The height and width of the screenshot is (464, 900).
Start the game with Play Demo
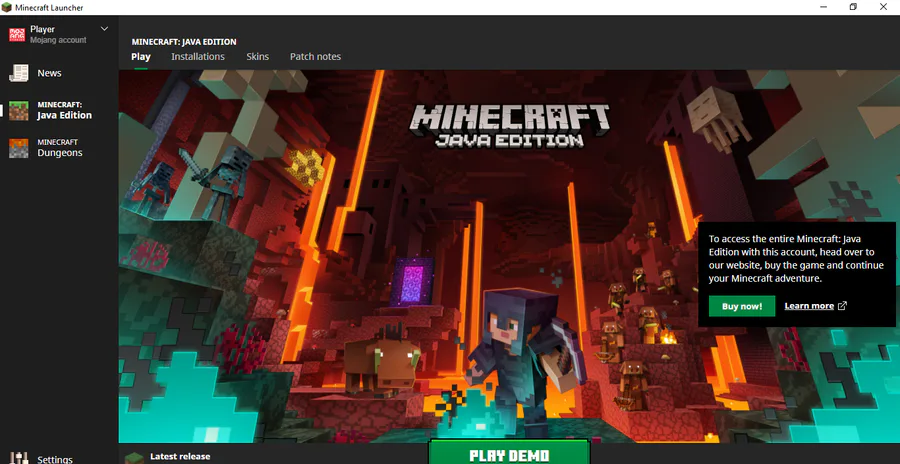[x=509, y=452]
